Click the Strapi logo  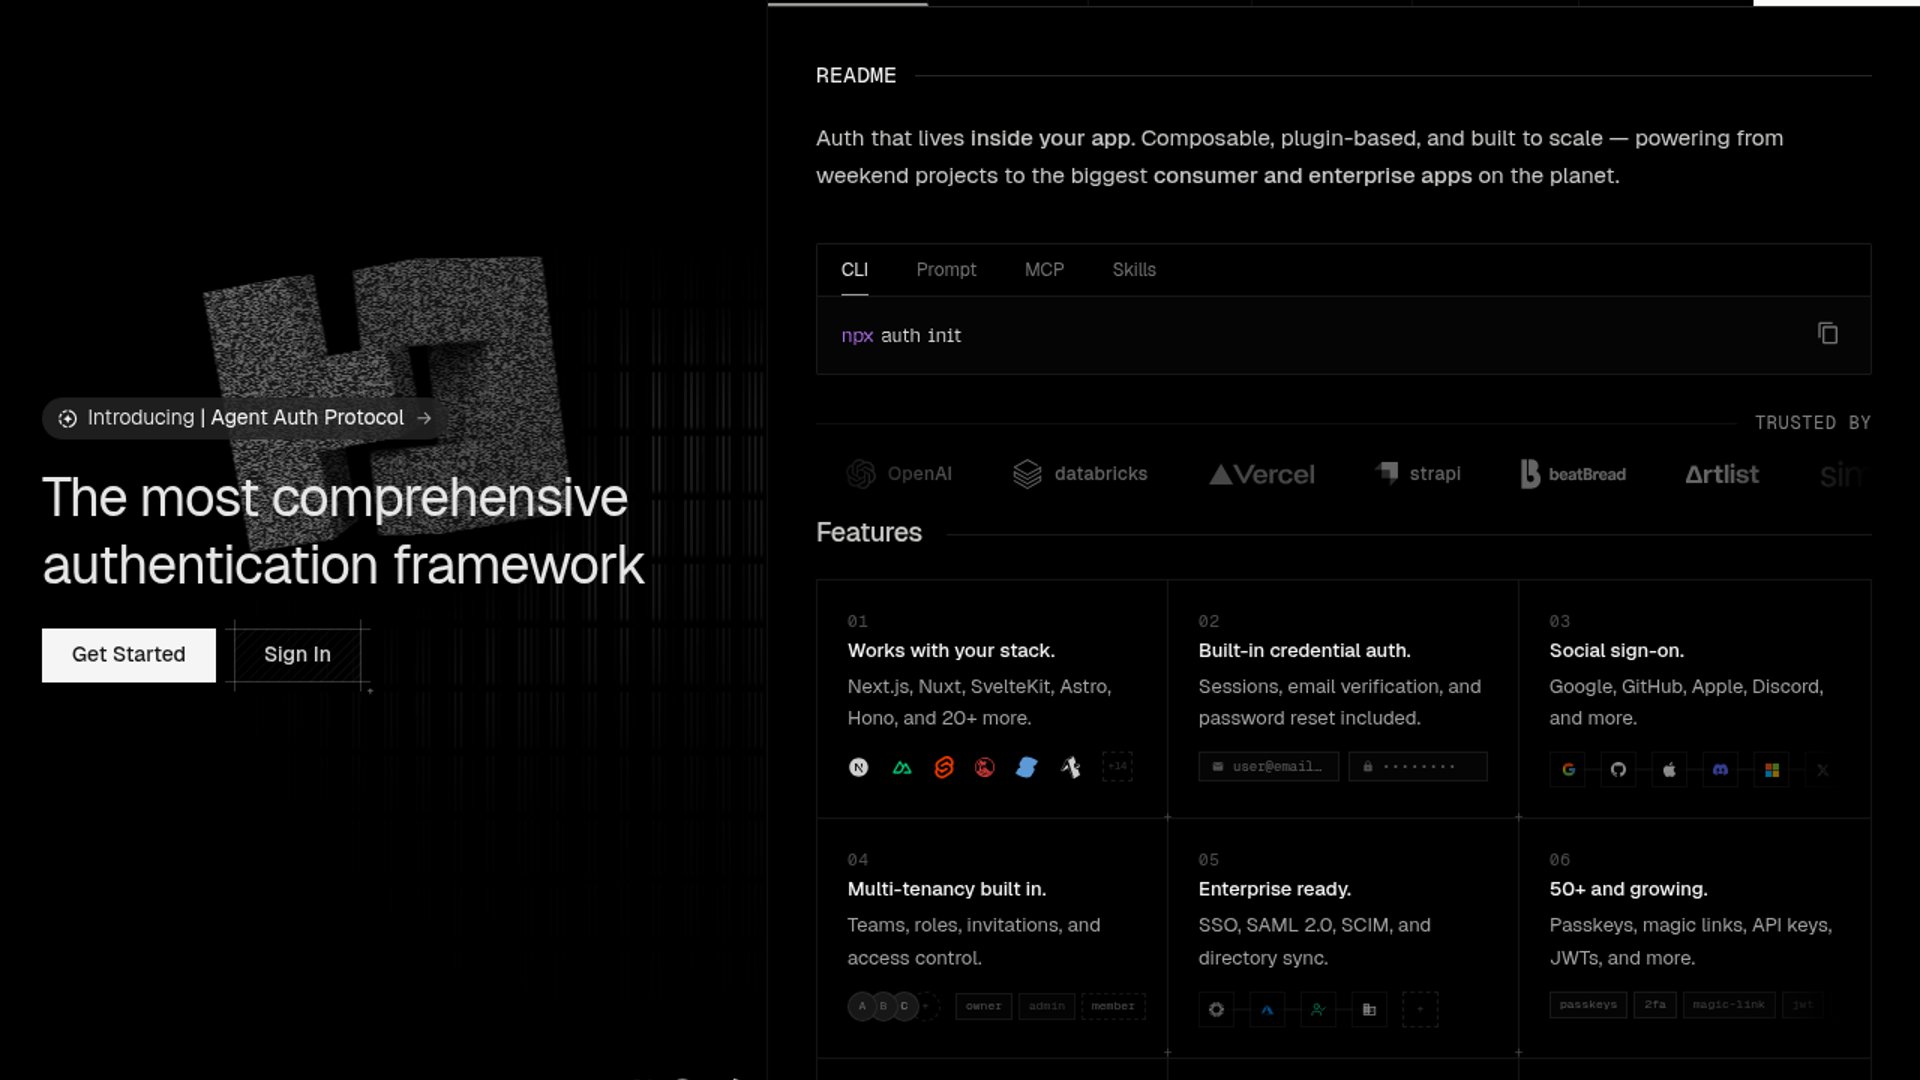click(1418, 473)
